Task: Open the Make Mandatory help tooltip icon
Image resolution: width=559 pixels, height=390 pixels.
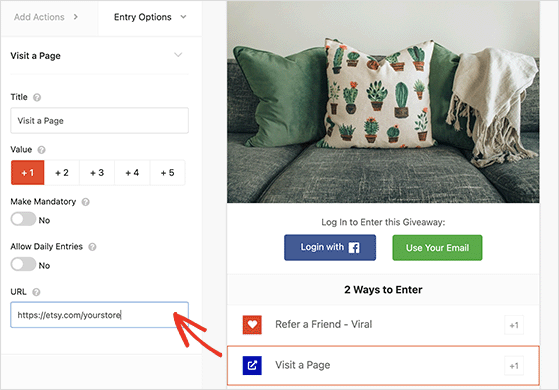Action: (x=86, y=202)
